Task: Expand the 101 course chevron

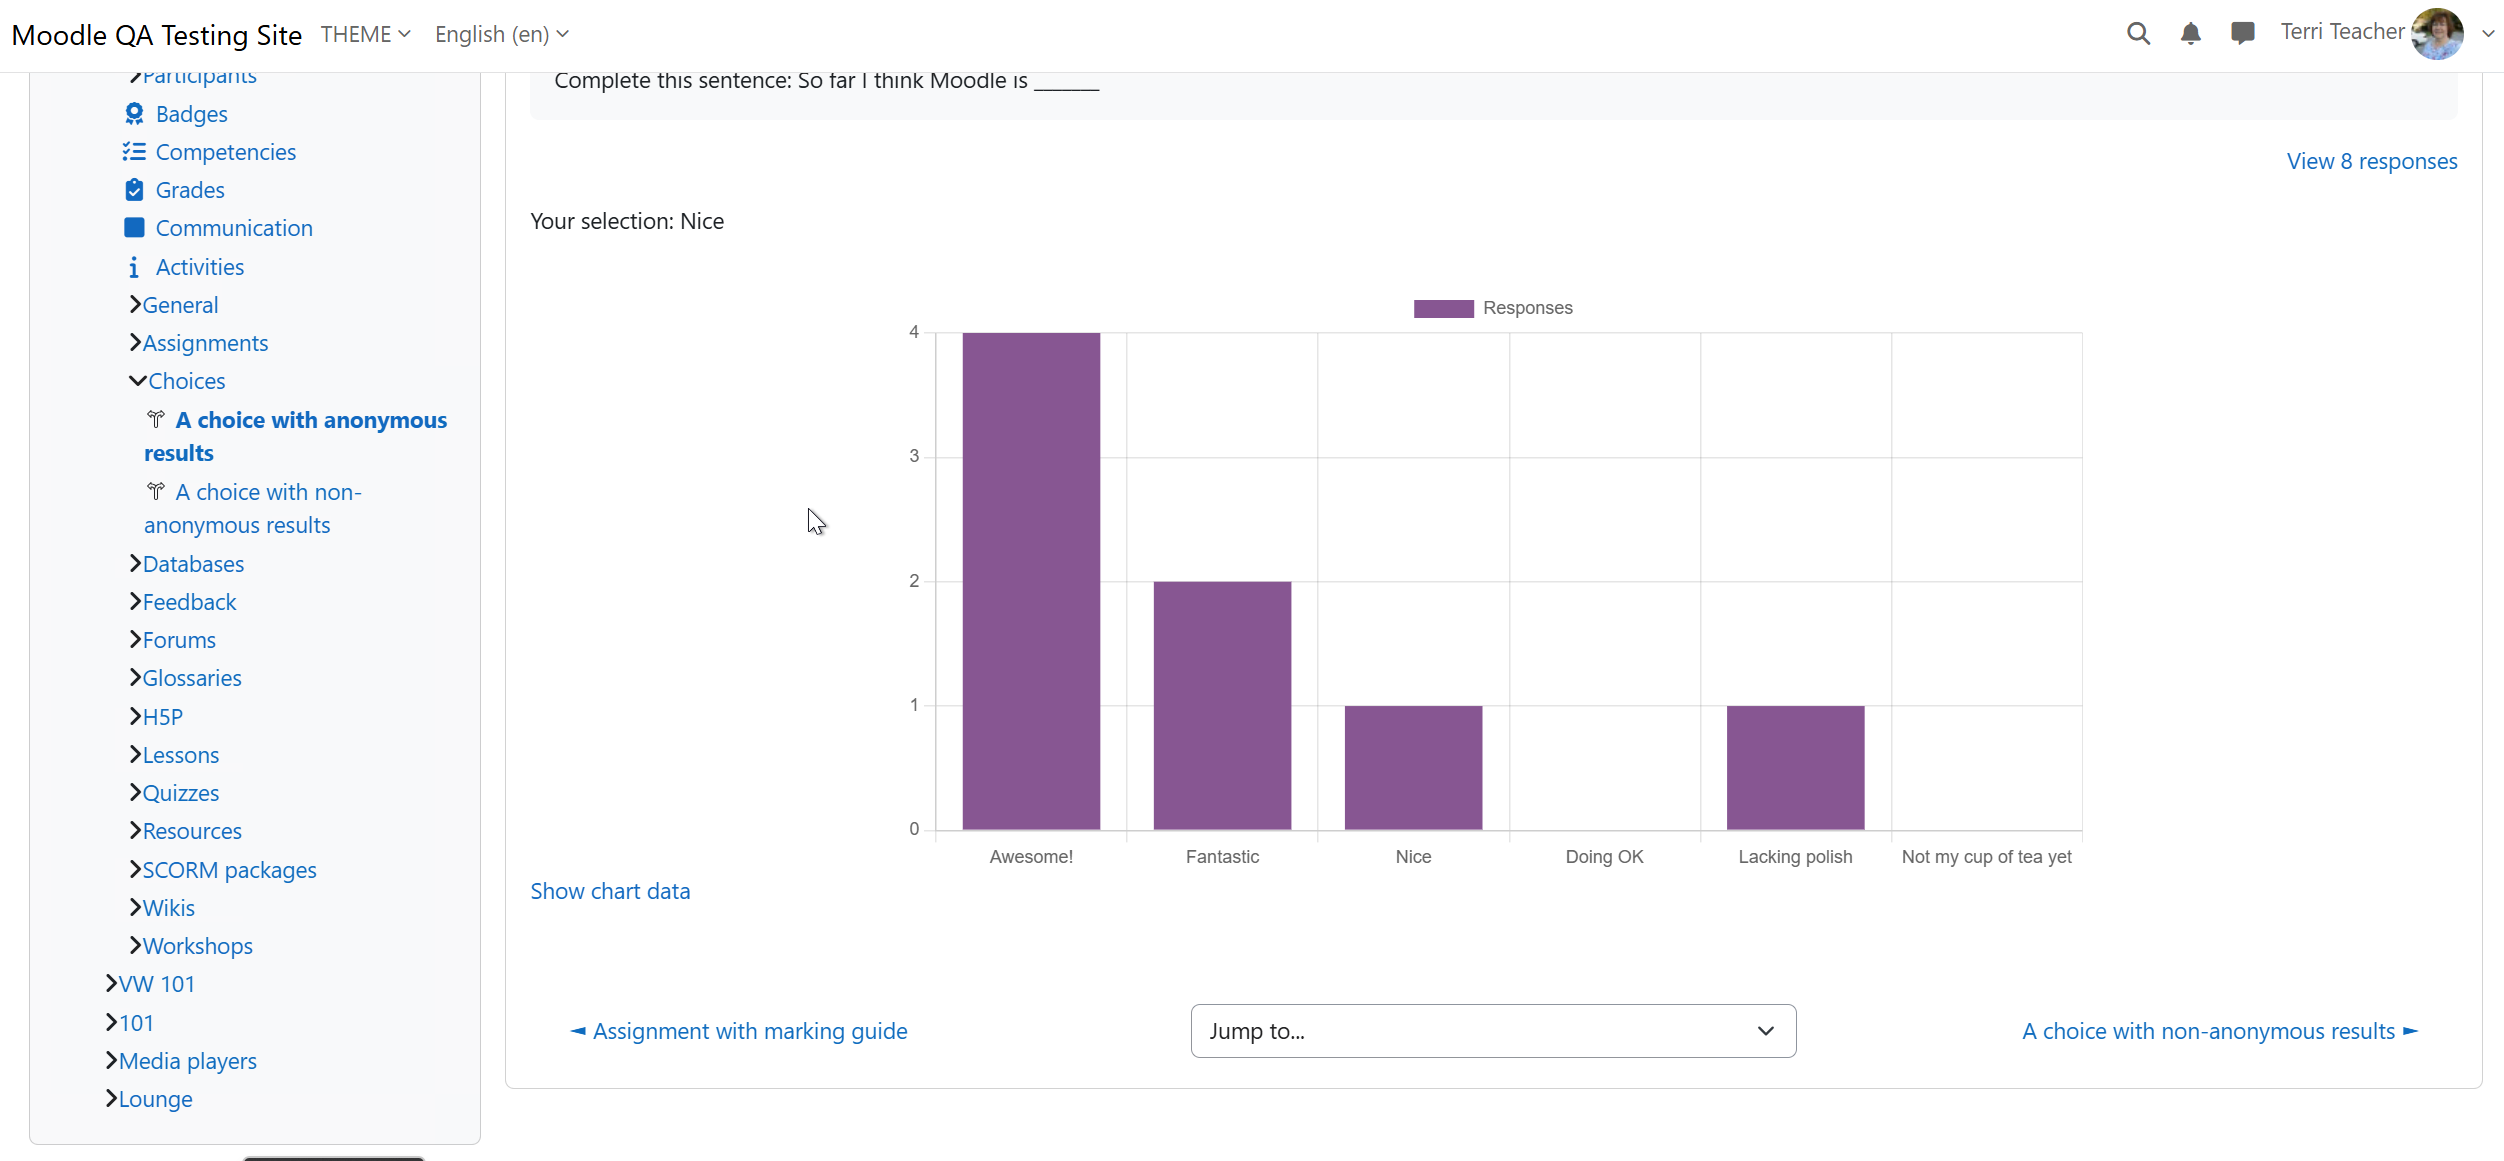Action: [111, 1022]
